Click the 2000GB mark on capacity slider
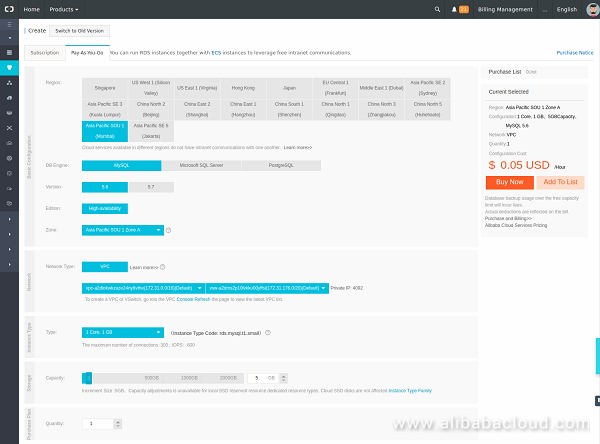Screen dimensions: 600x444 coord(228,378)
